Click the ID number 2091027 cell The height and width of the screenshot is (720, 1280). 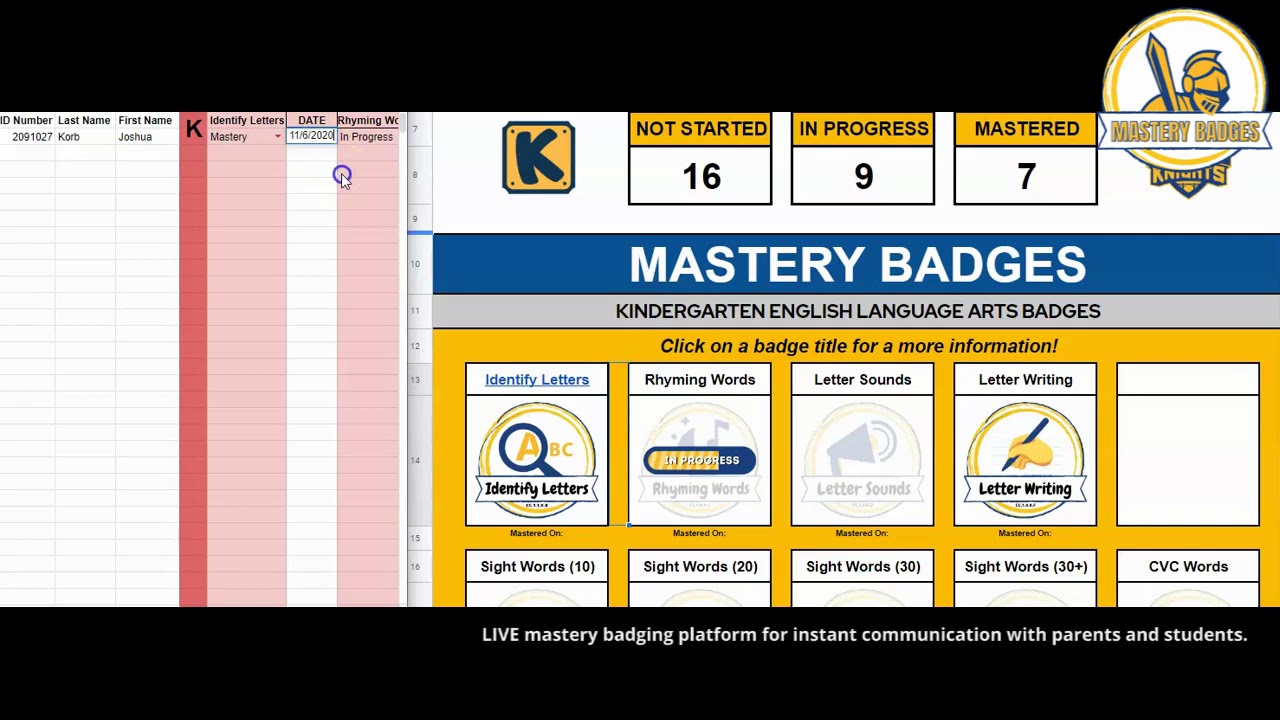[x=27, y=137]
